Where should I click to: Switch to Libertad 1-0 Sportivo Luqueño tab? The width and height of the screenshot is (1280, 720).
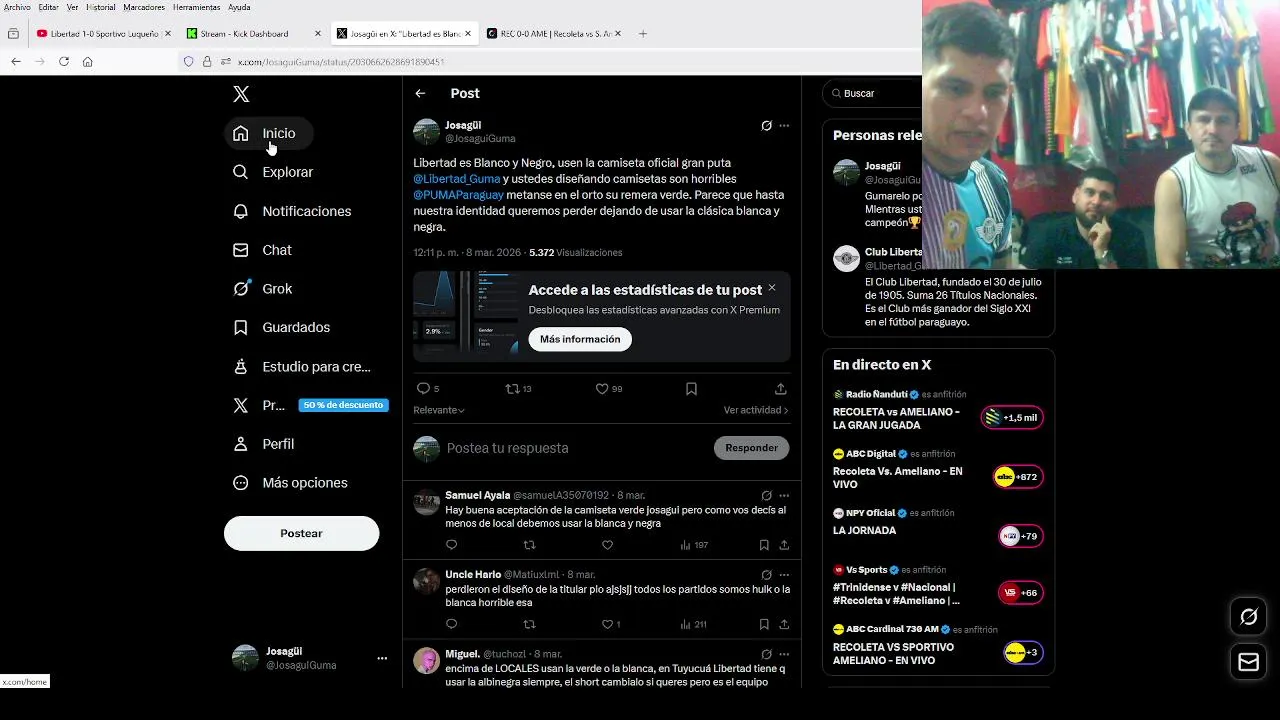[103, 33]
